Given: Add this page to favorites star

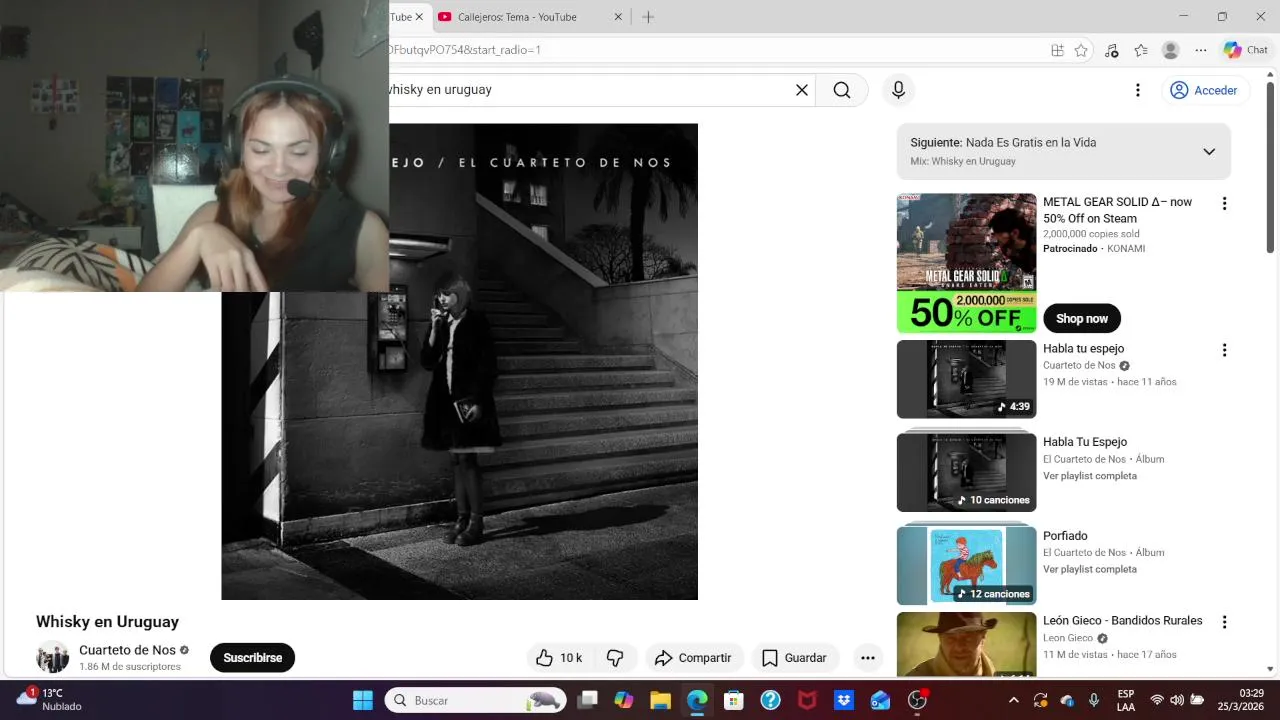Looking at the screenshot, I should [x=1081, y=50].
